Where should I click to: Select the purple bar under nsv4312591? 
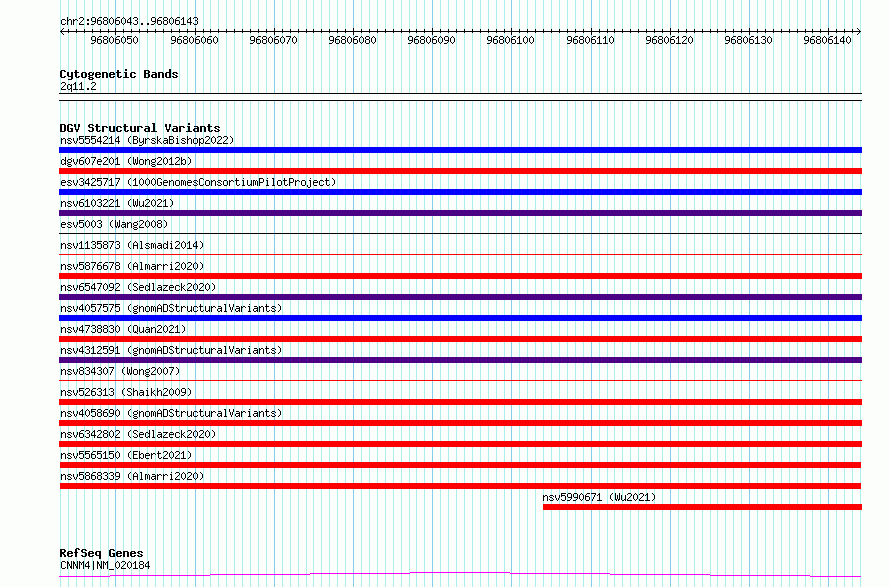460,360
